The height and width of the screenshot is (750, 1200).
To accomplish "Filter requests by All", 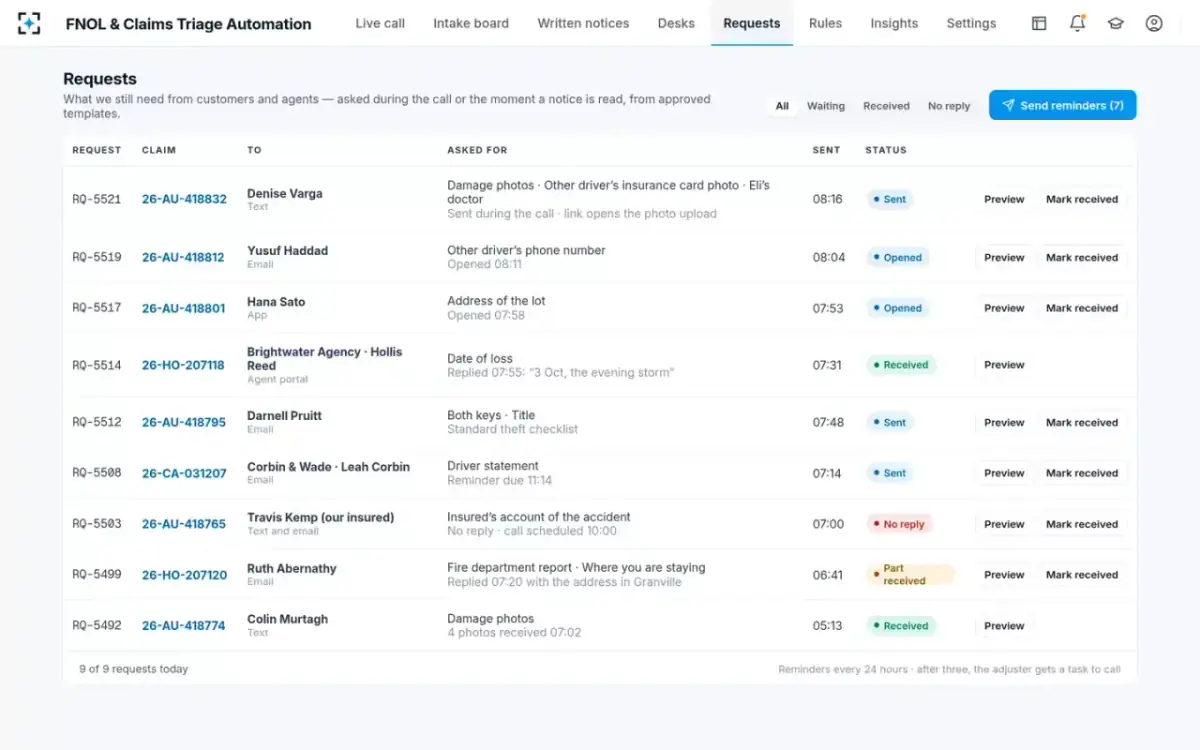I will pyautogui.click(x=782, y=106).
